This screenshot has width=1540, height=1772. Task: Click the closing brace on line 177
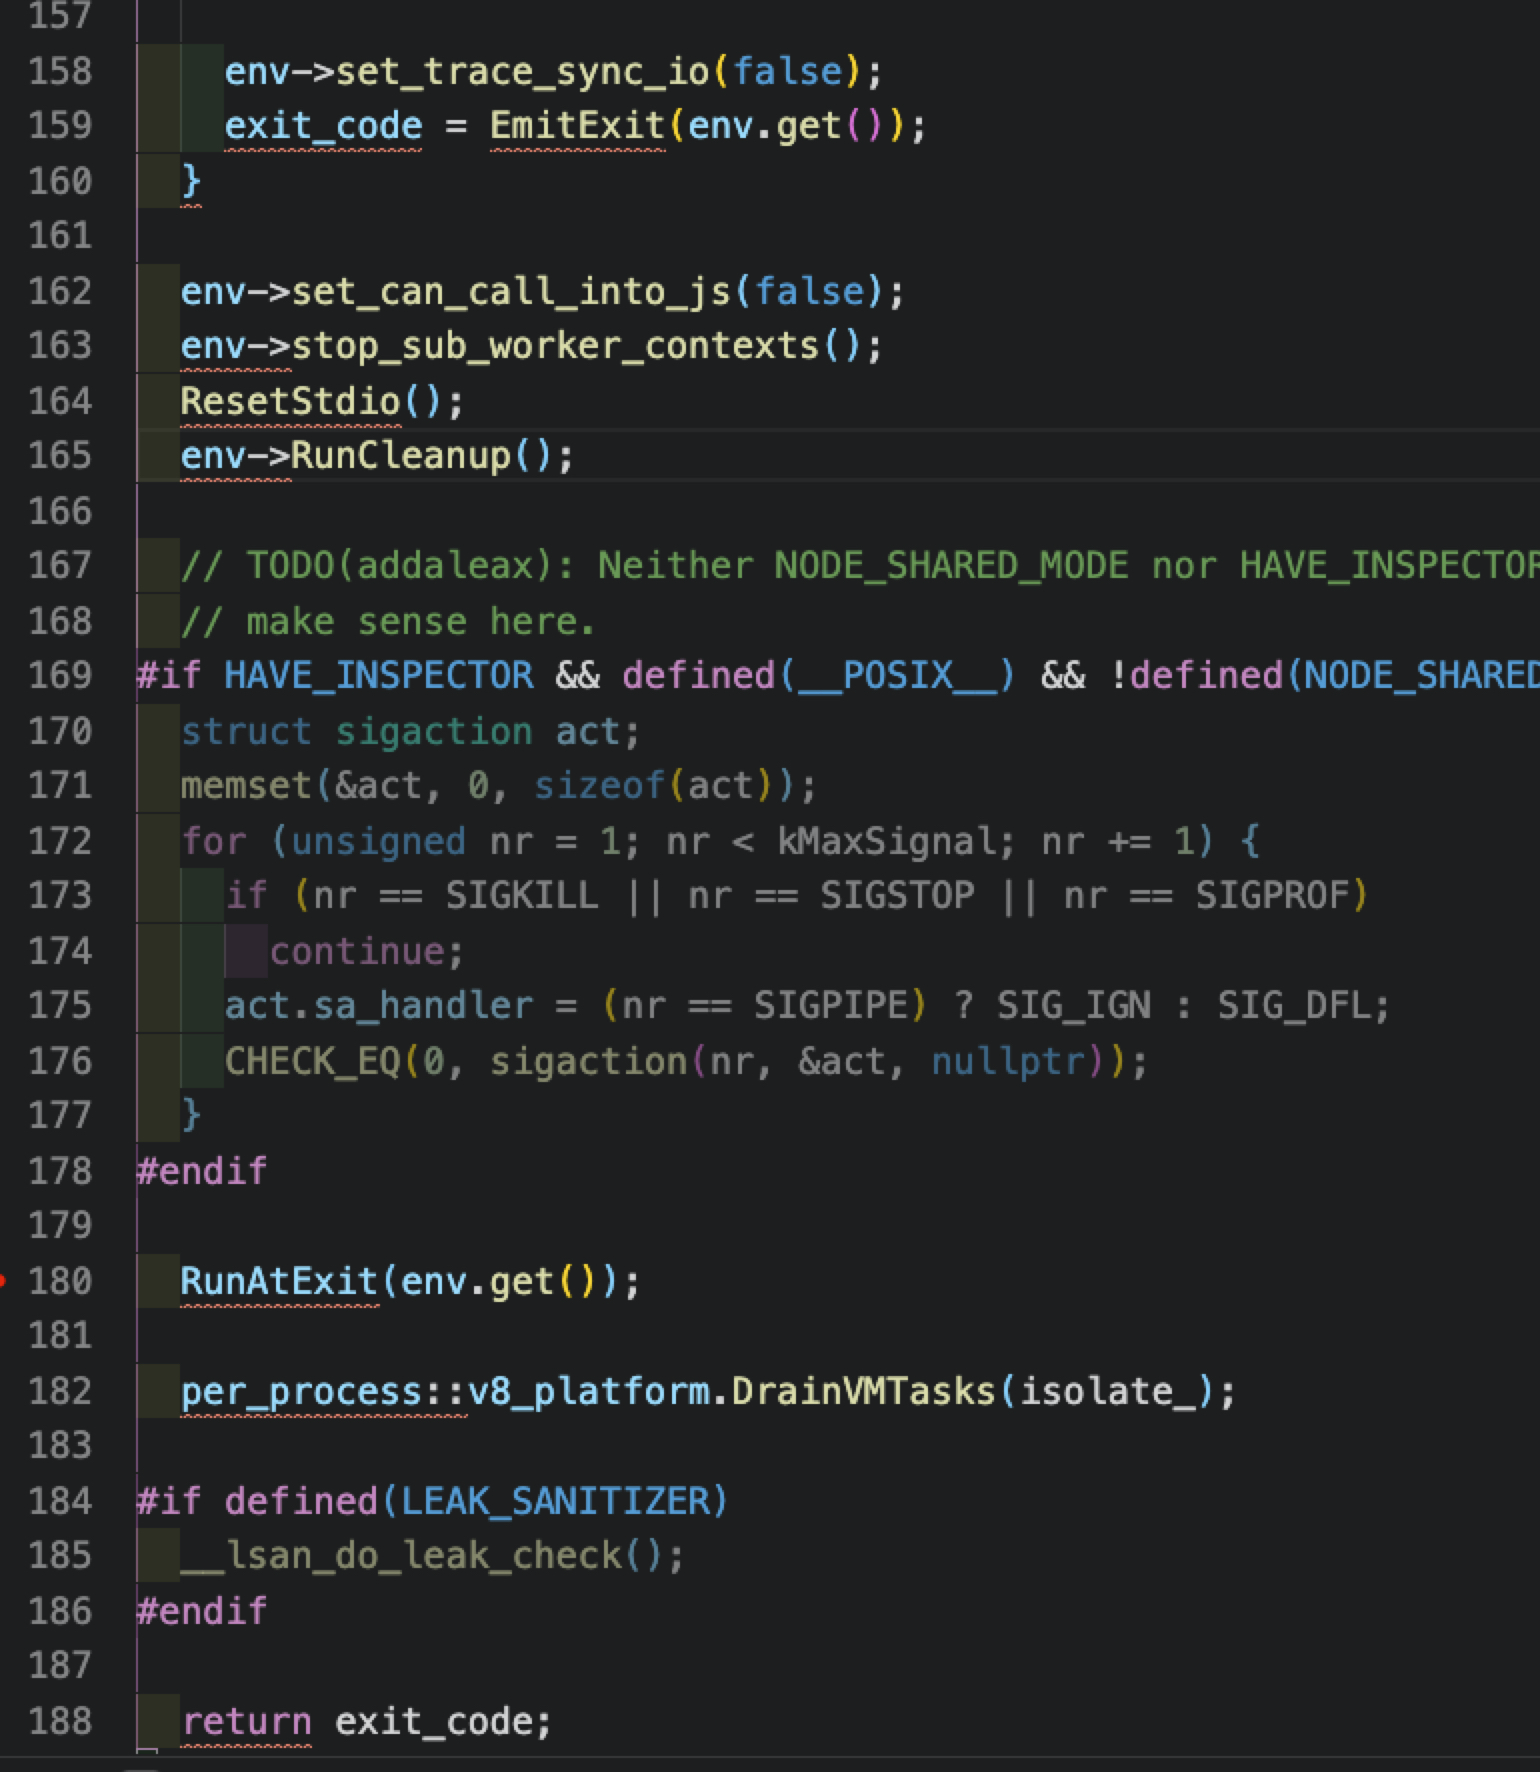[x=191, y=1116]
